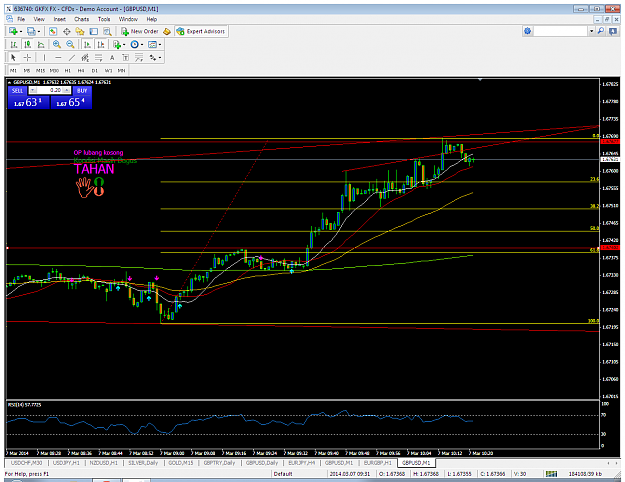
Task: Switch chart to line chart mode
Action: pos(41,45)
